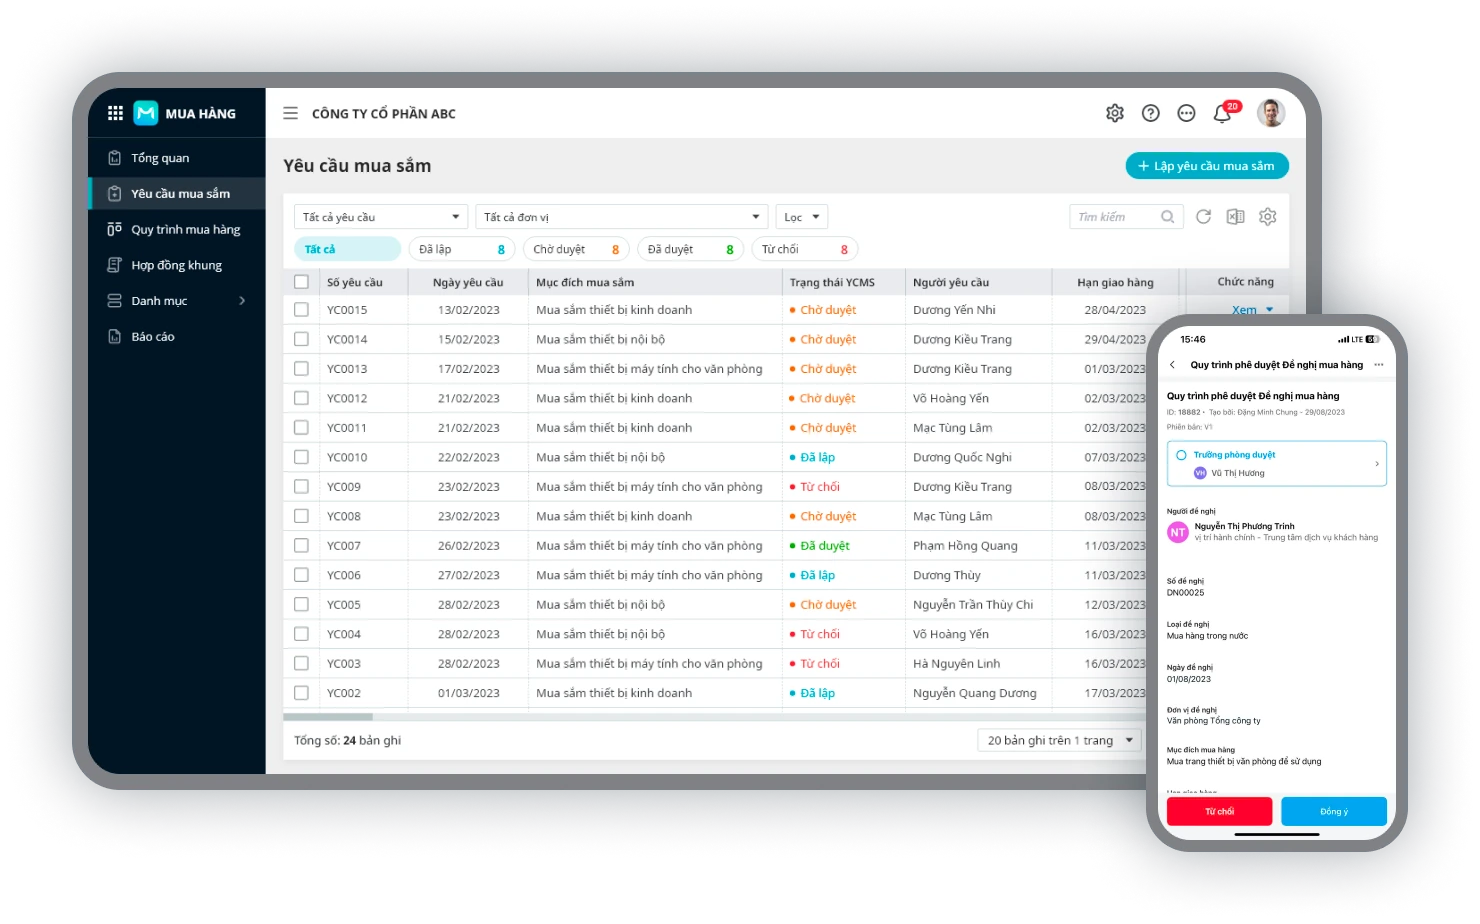
Task: Toggle the hamburger sidebar menu
Action: (x=290, y=113)
